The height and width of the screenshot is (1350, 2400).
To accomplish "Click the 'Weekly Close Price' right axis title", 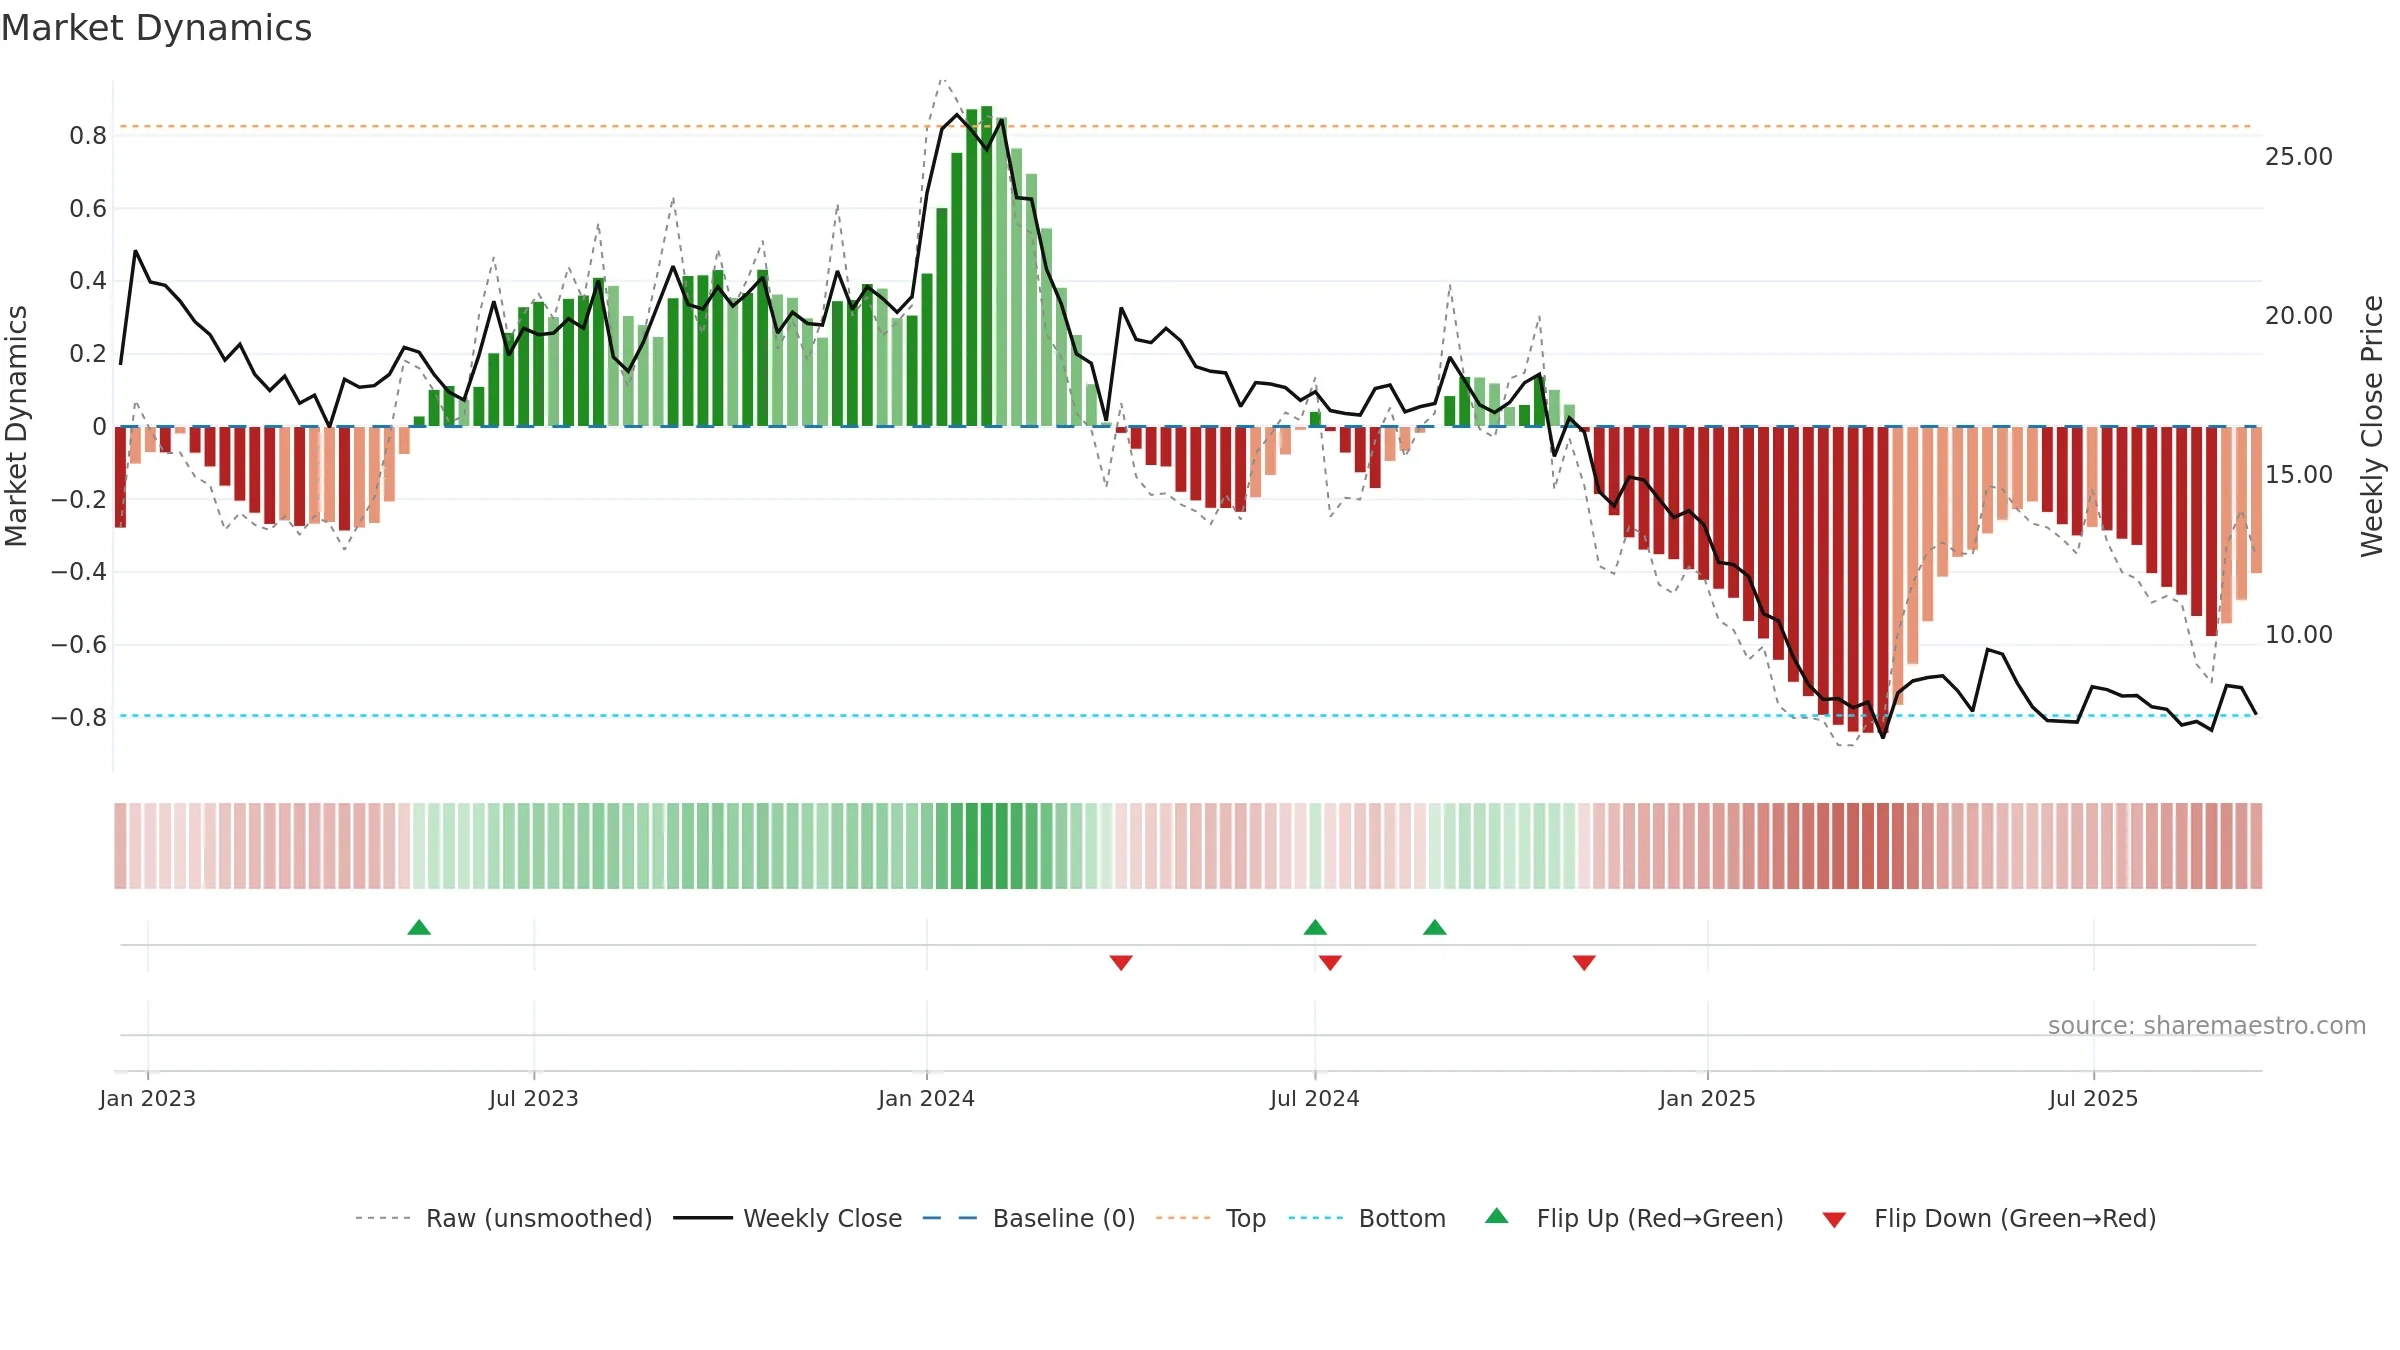I will (x=2372, y=426).
